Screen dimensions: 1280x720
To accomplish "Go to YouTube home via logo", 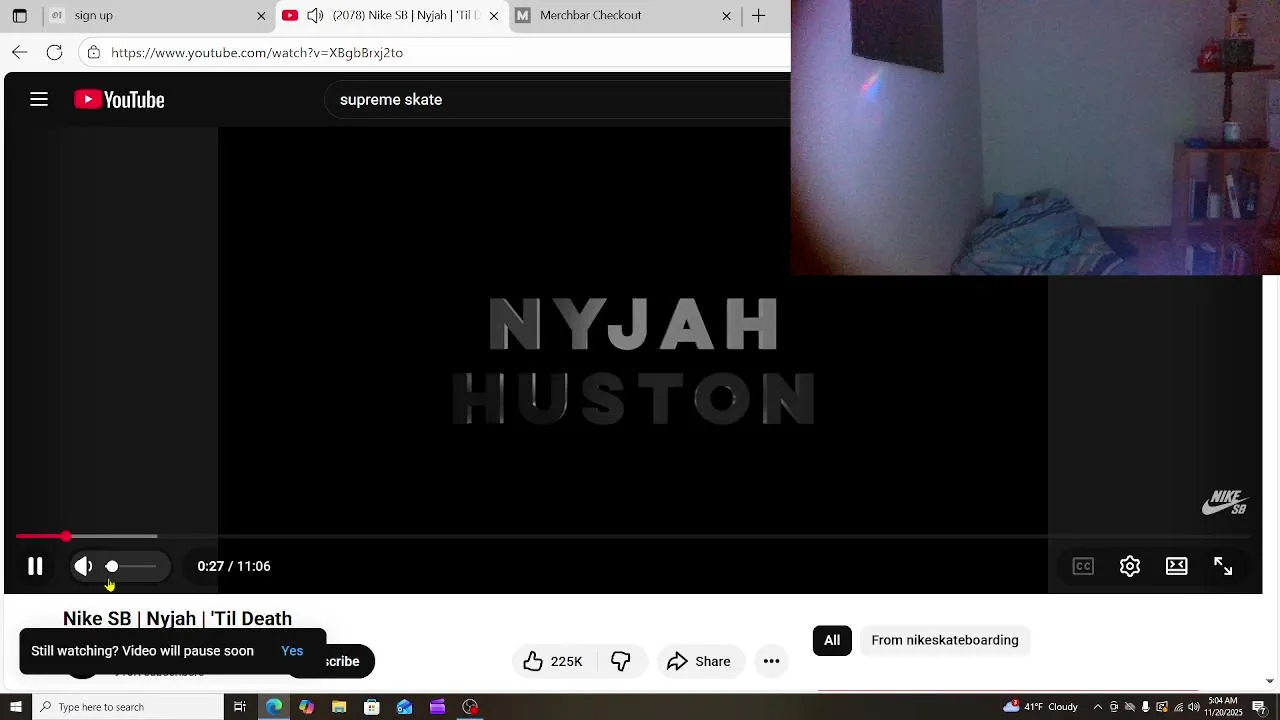I will click(119, 99).
